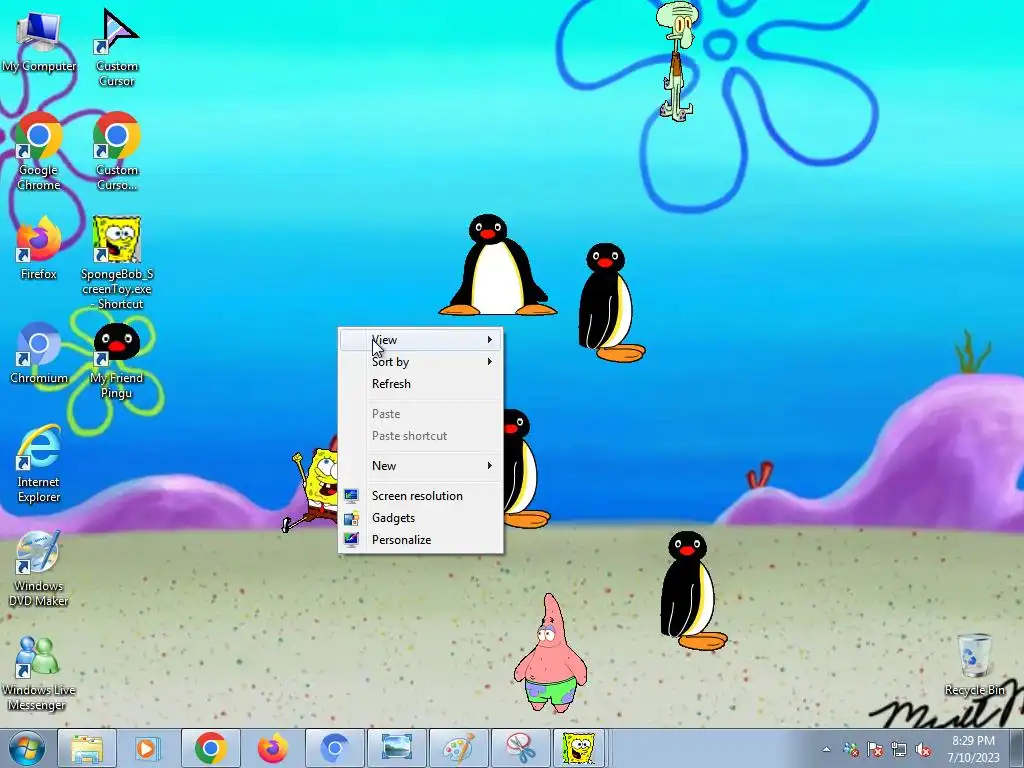The width and height of the screenshot is (1024, 768).
Task: Switch to Snipping Tool in the taskbar
Action: pos(520,748)
